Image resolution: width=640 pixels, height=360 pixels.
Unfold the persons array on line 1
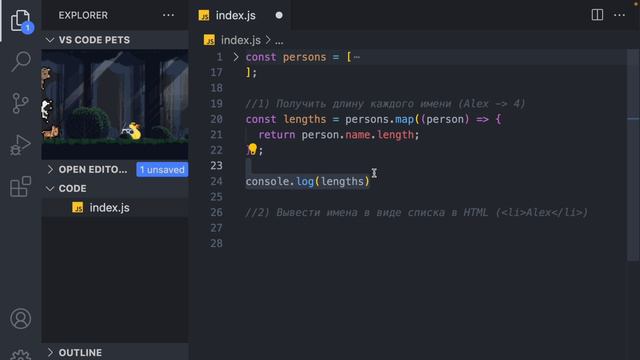(x=236, y=57)
